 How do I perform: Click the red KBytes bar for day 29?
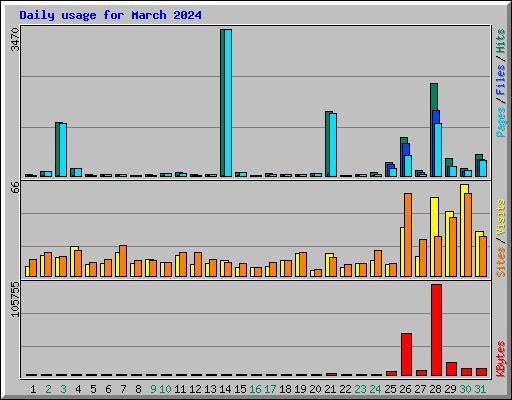coord(451,369)
